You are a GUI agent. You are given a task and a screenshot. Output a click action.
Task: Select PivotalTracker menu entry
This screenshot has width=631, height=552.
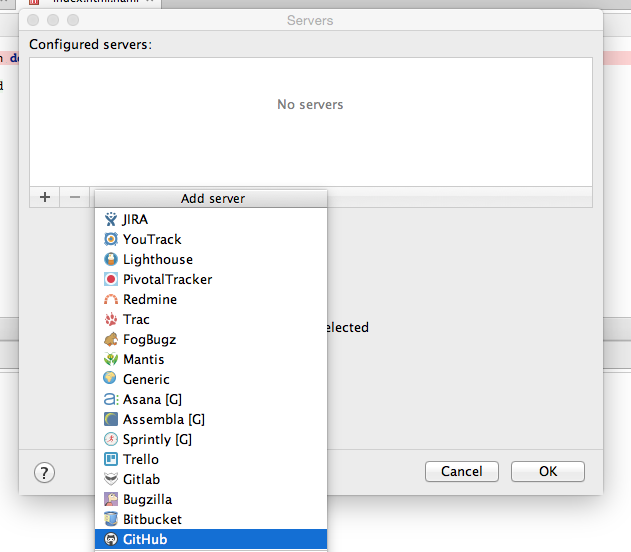click(x=211, y=279)
